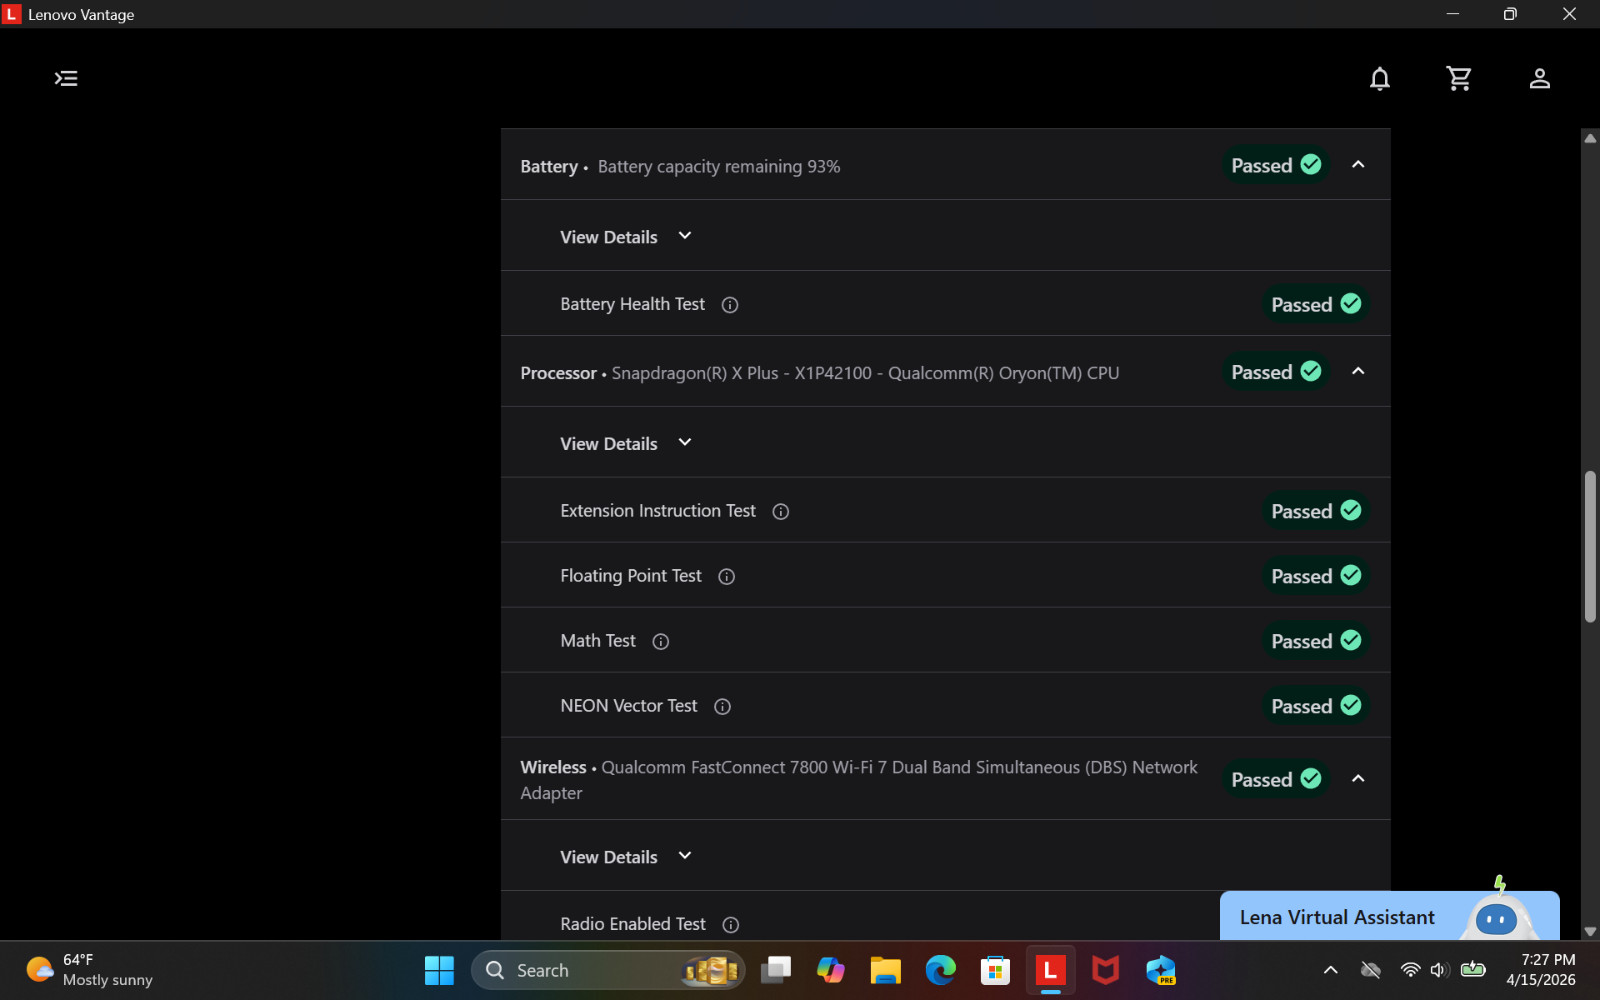Open the notifications bell icon
1600x1000 pixels.
[x=1380, y=78]
